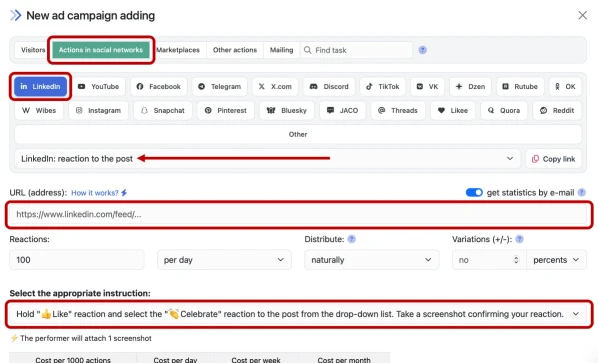
Task: Pick the Pinterest network button
Action: (226, 111)
